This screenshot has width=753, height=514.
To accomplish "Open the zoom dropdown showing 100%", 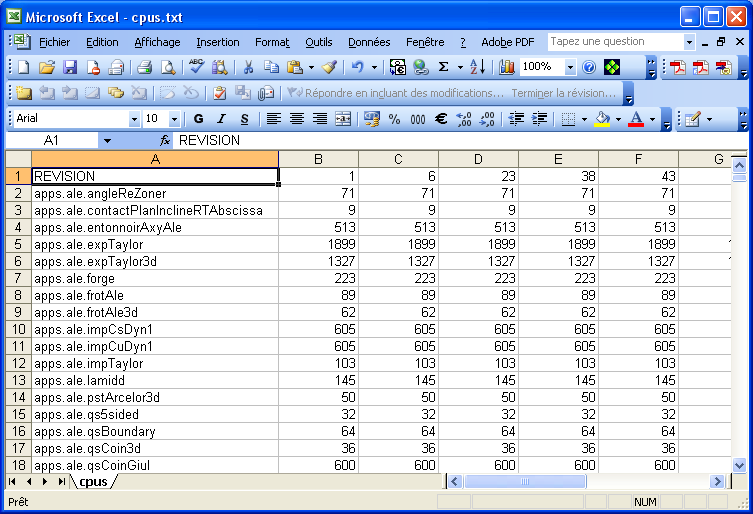I will pyautogui.click(x=571, y=67).
